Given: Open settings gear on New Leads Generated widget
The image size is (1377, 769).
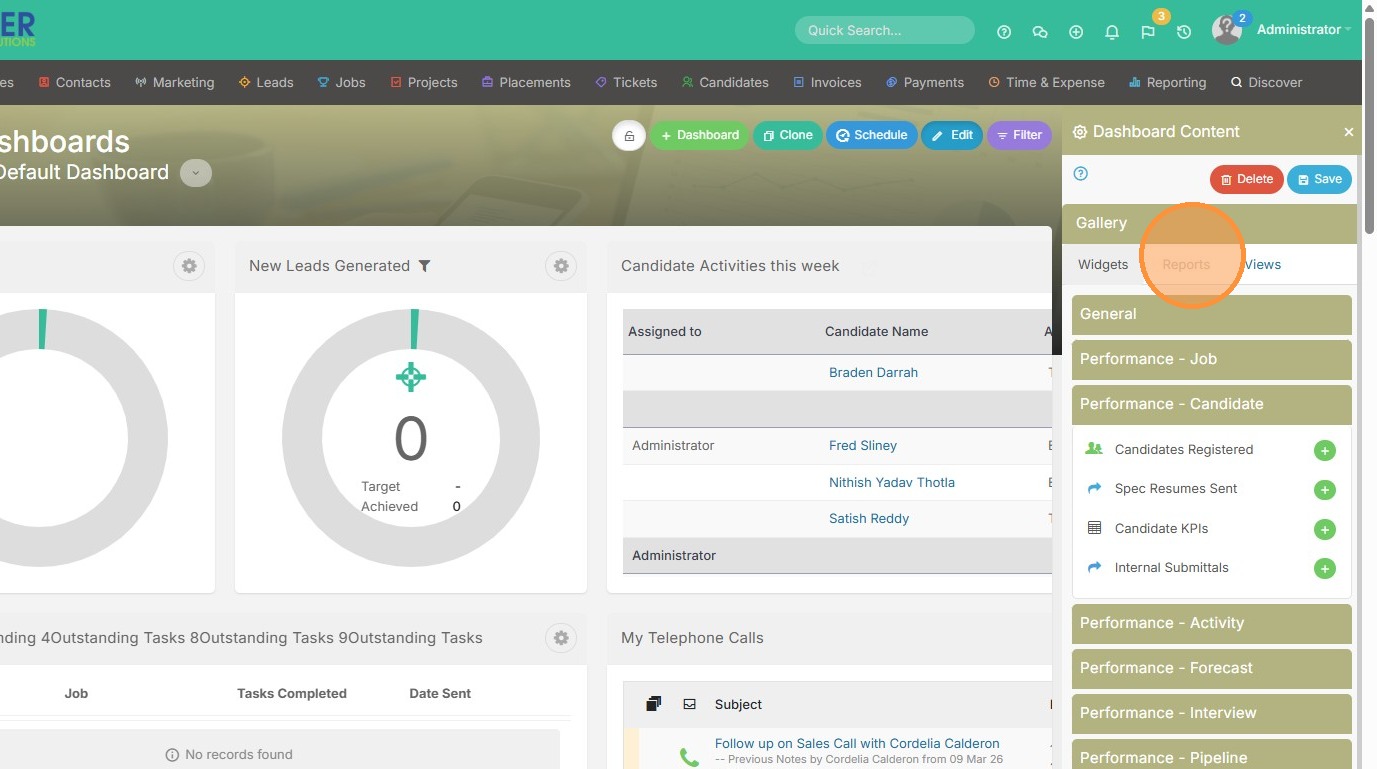Looking at the screenshot, I should pos(561,266).
